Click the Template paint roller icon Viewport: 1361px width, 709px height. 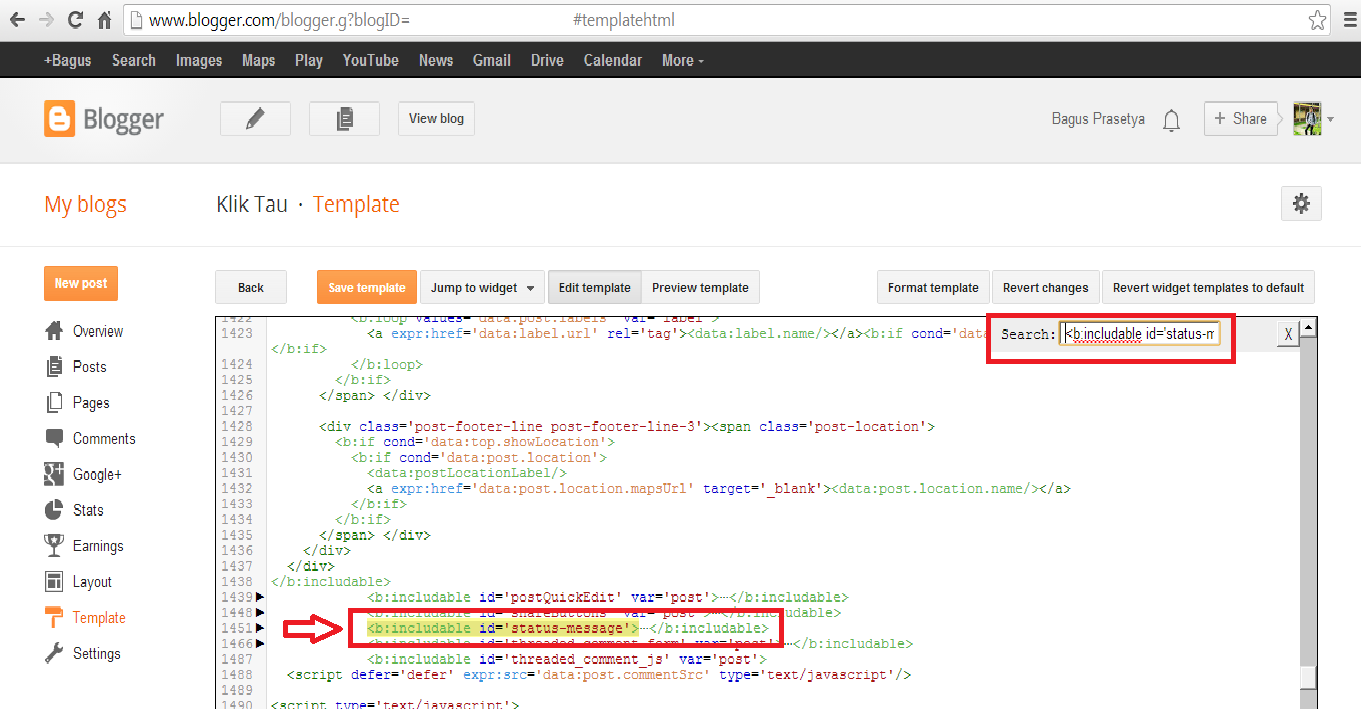click(x=54, y=618)
